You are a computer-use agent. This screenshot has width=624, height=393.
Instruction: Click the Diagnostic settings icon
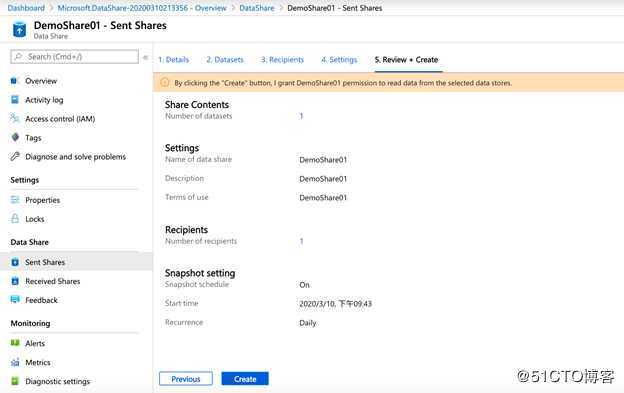pos(15,381)
